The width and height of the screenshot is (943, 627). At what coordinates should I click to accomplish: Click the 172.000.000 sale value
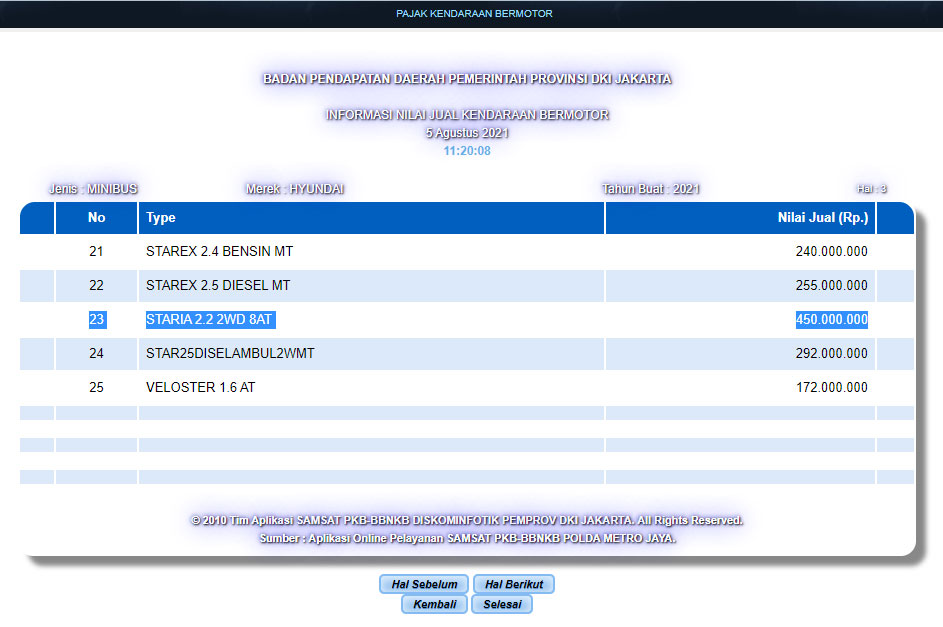pos(832,387)
